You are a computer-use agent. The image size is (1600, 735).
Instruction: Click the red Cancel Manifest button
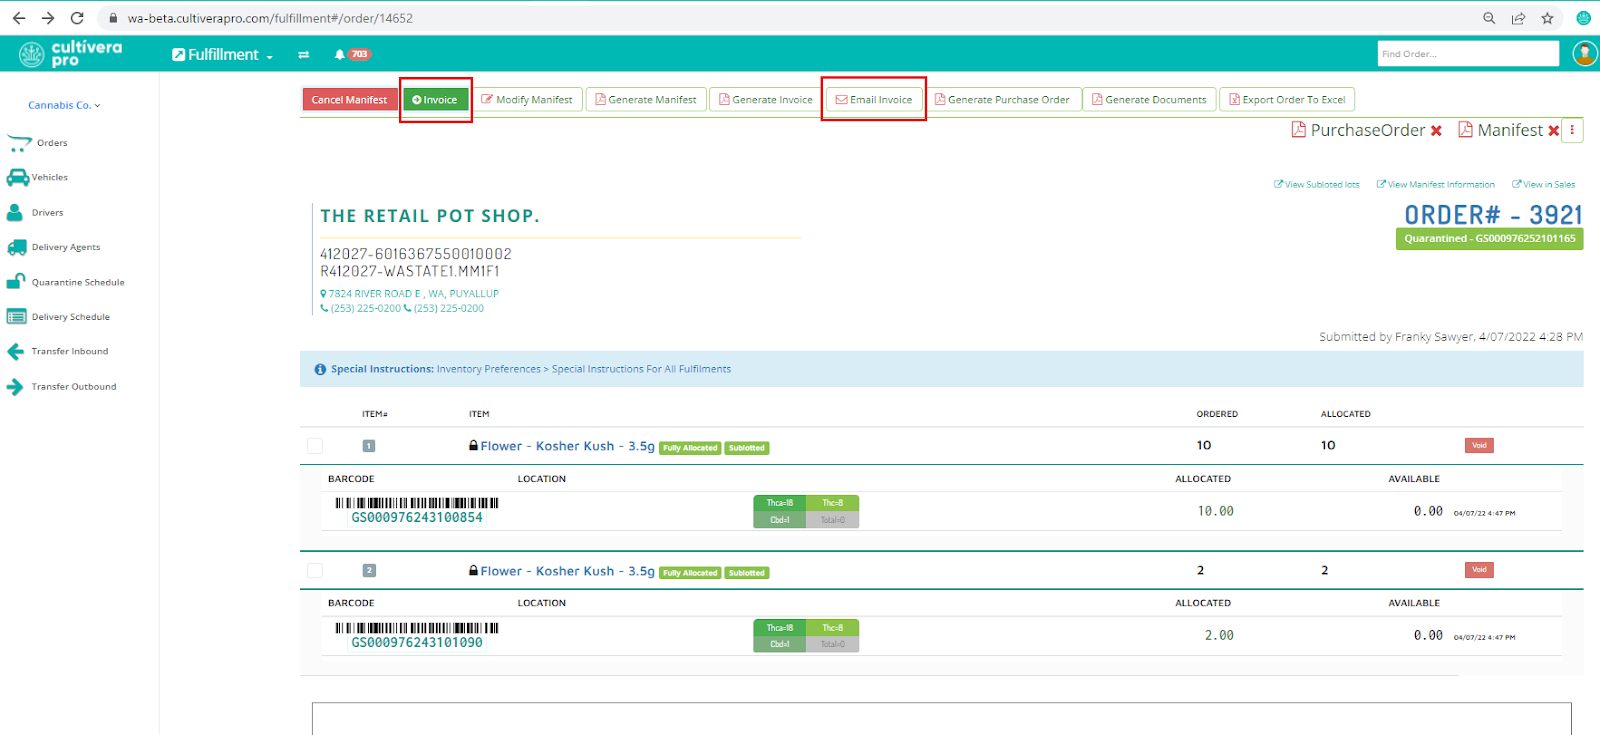pyautogui.click(x=349, y=100)
